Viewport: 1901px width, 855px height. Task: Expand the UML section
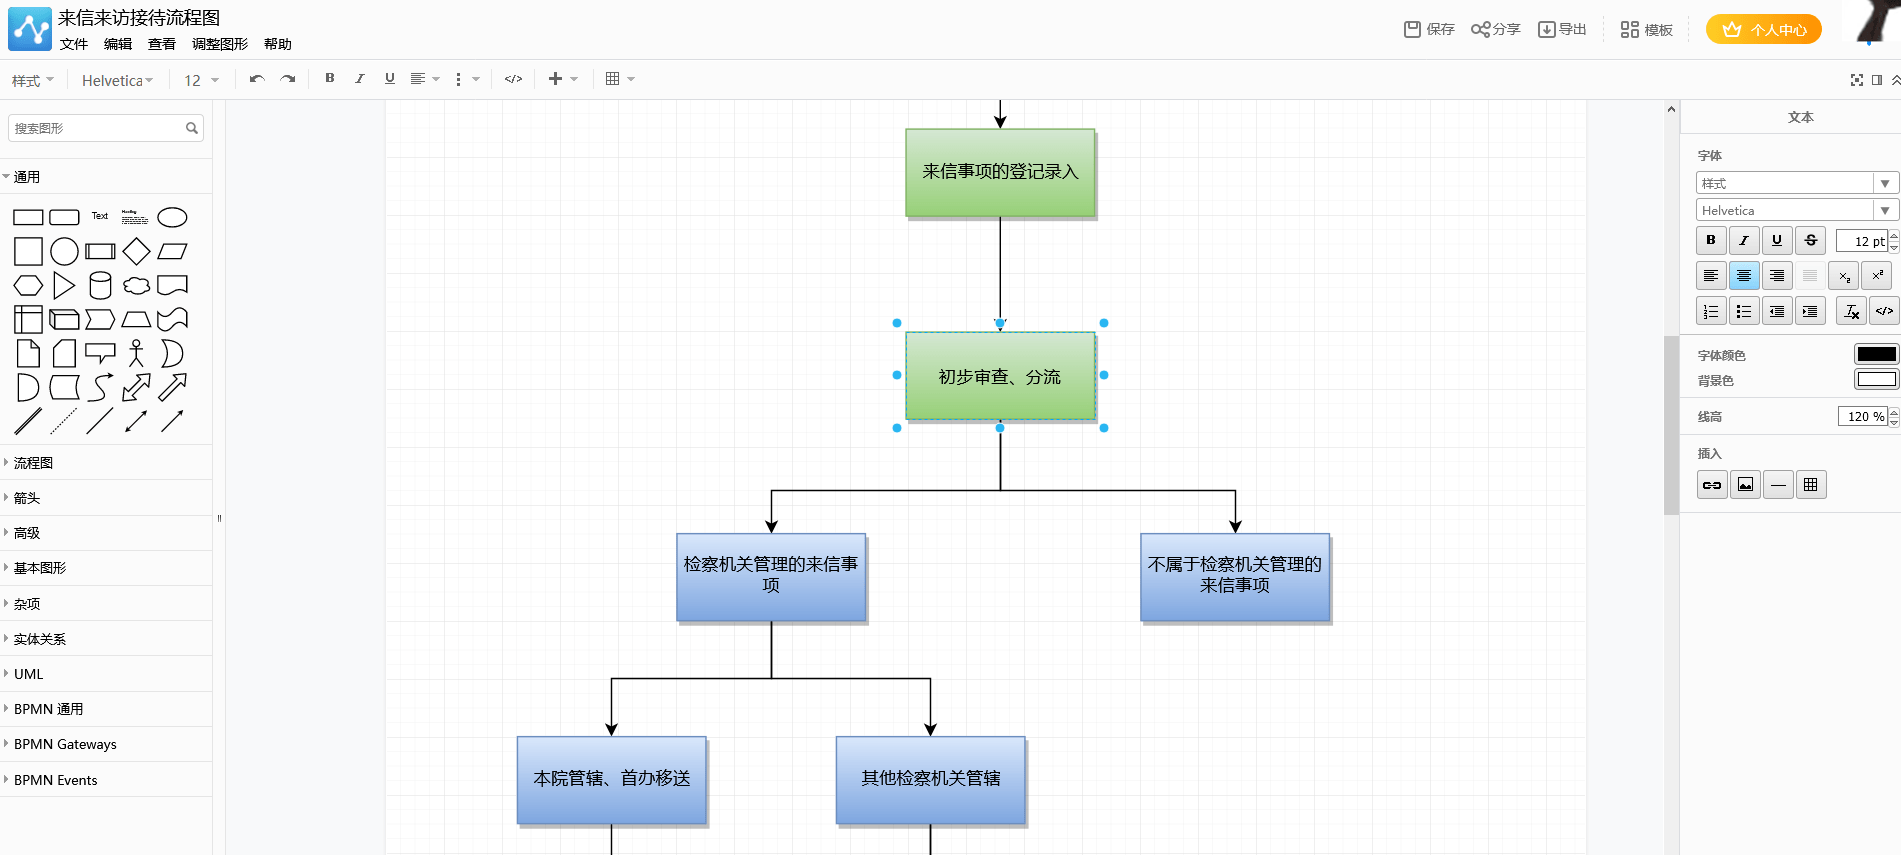pyautogui.click(x=106, y=674)
